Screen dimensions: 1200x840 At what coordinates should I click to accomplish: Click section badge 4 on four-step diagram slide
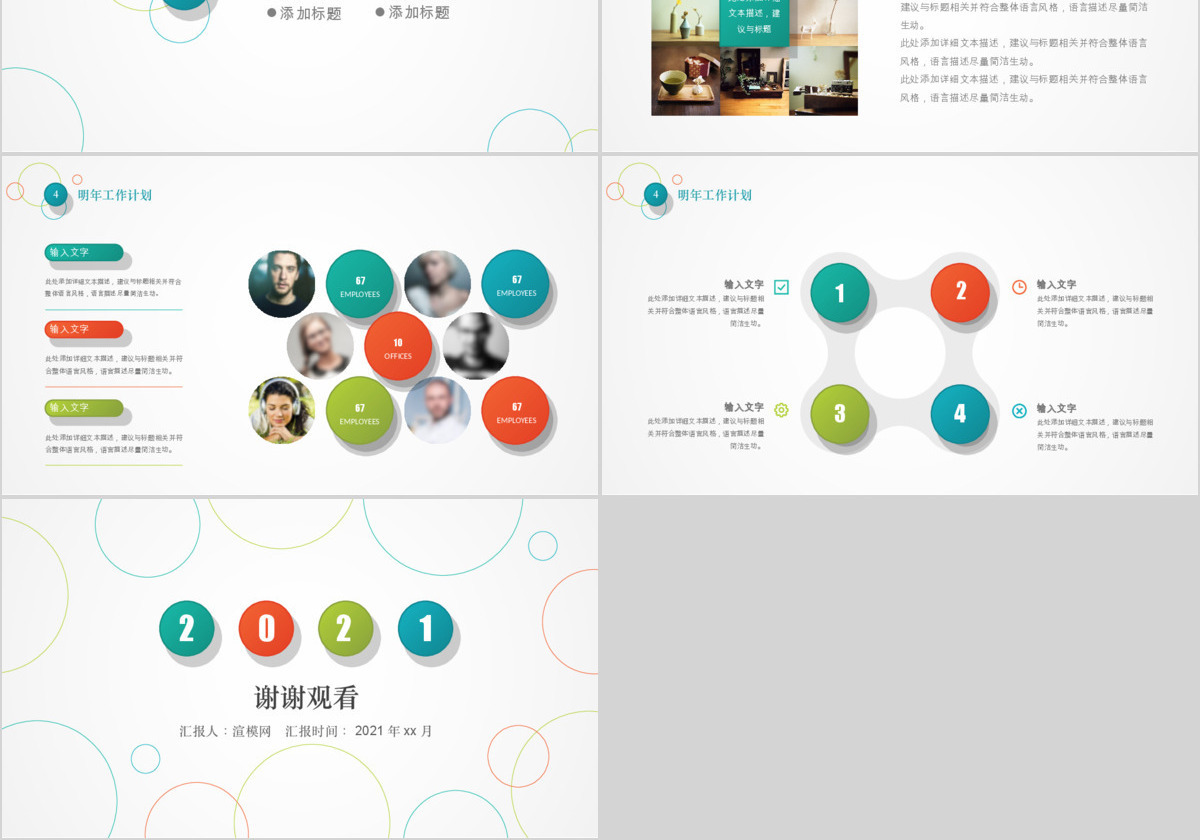tap(656, 194)
